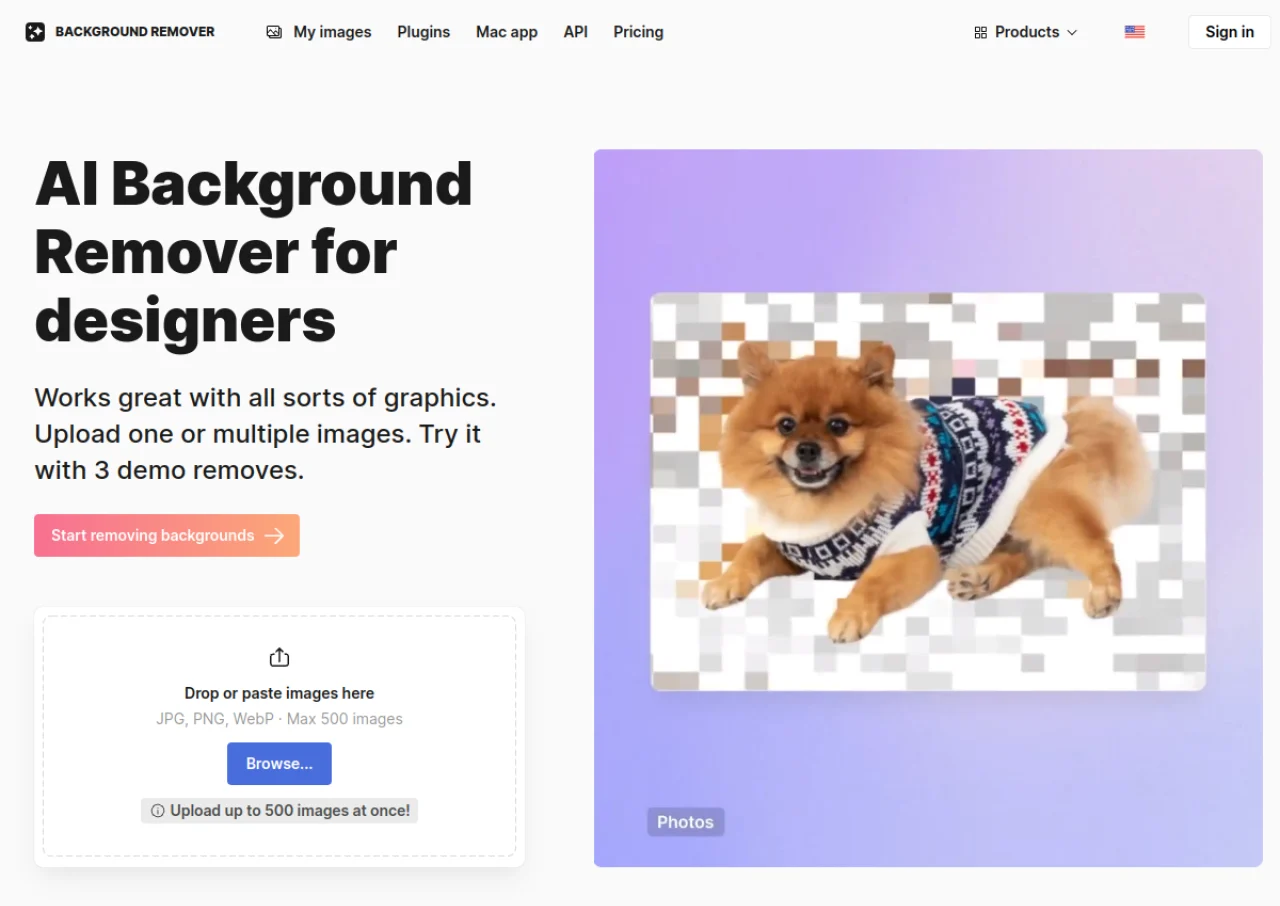This screenshot has height=906, width=1280.
Task: Click the Background Remover logo icon
Action: pyautogui.click(x=35, y=32)
